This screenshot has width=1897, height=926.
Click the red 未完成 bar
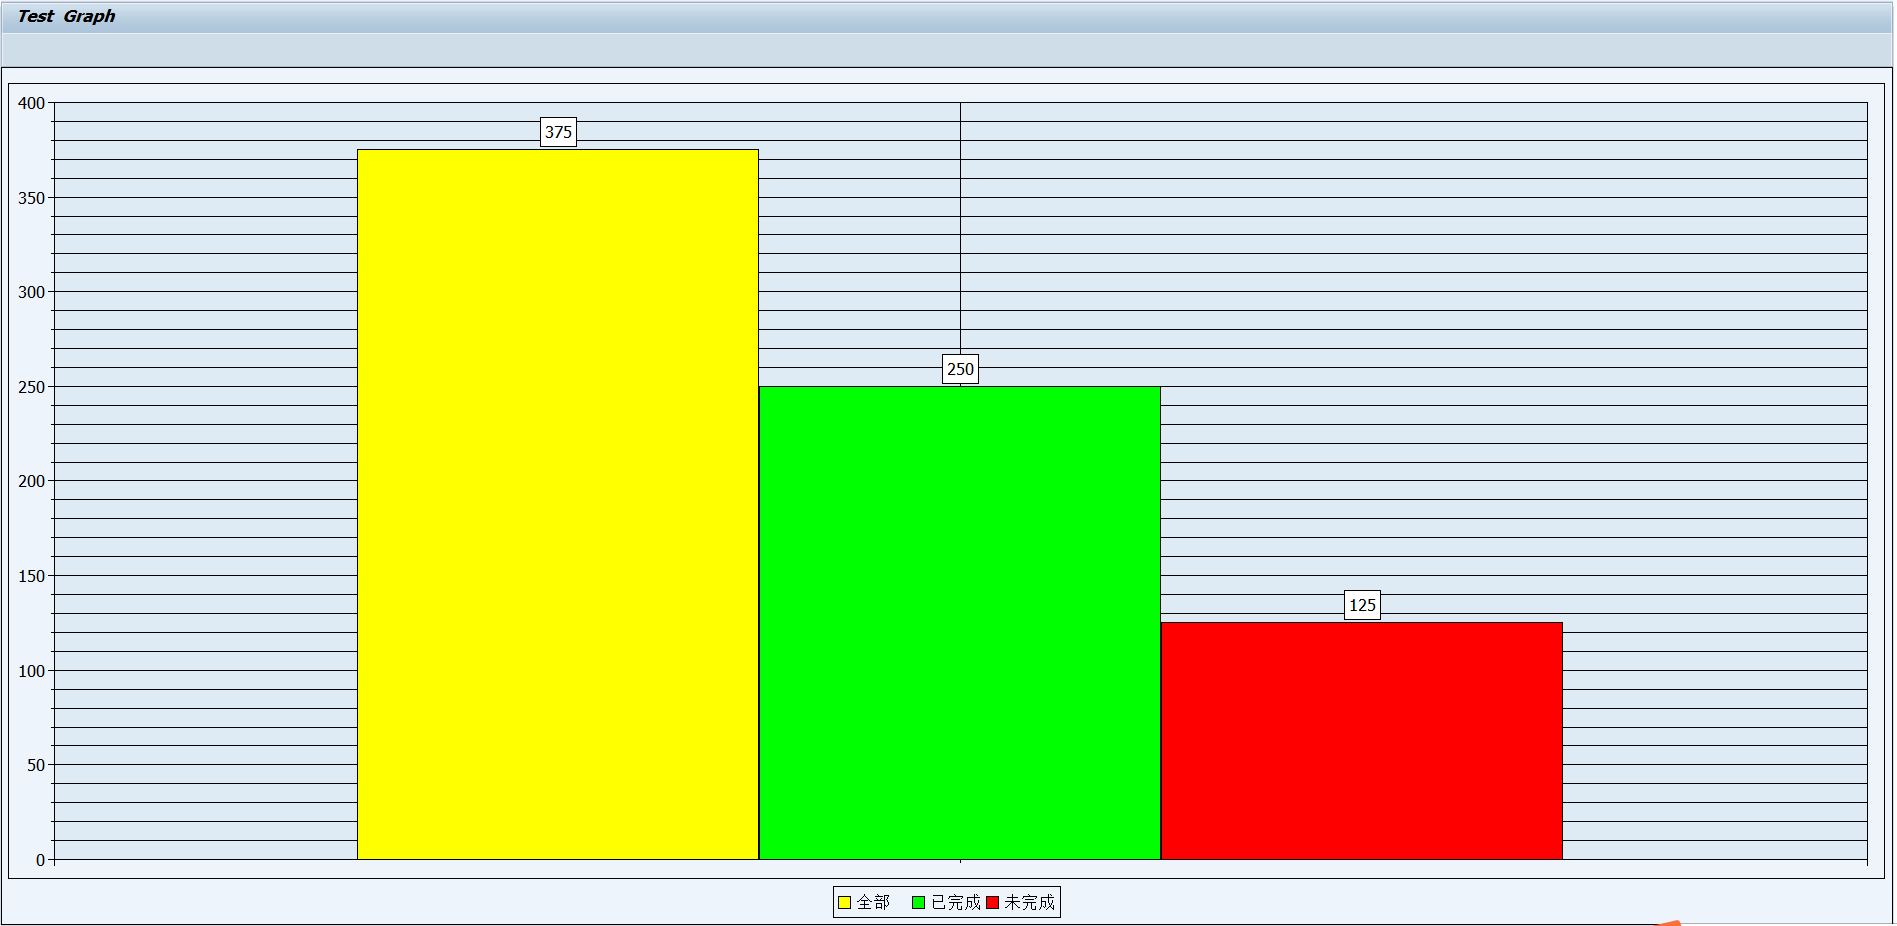[1362, 741]
